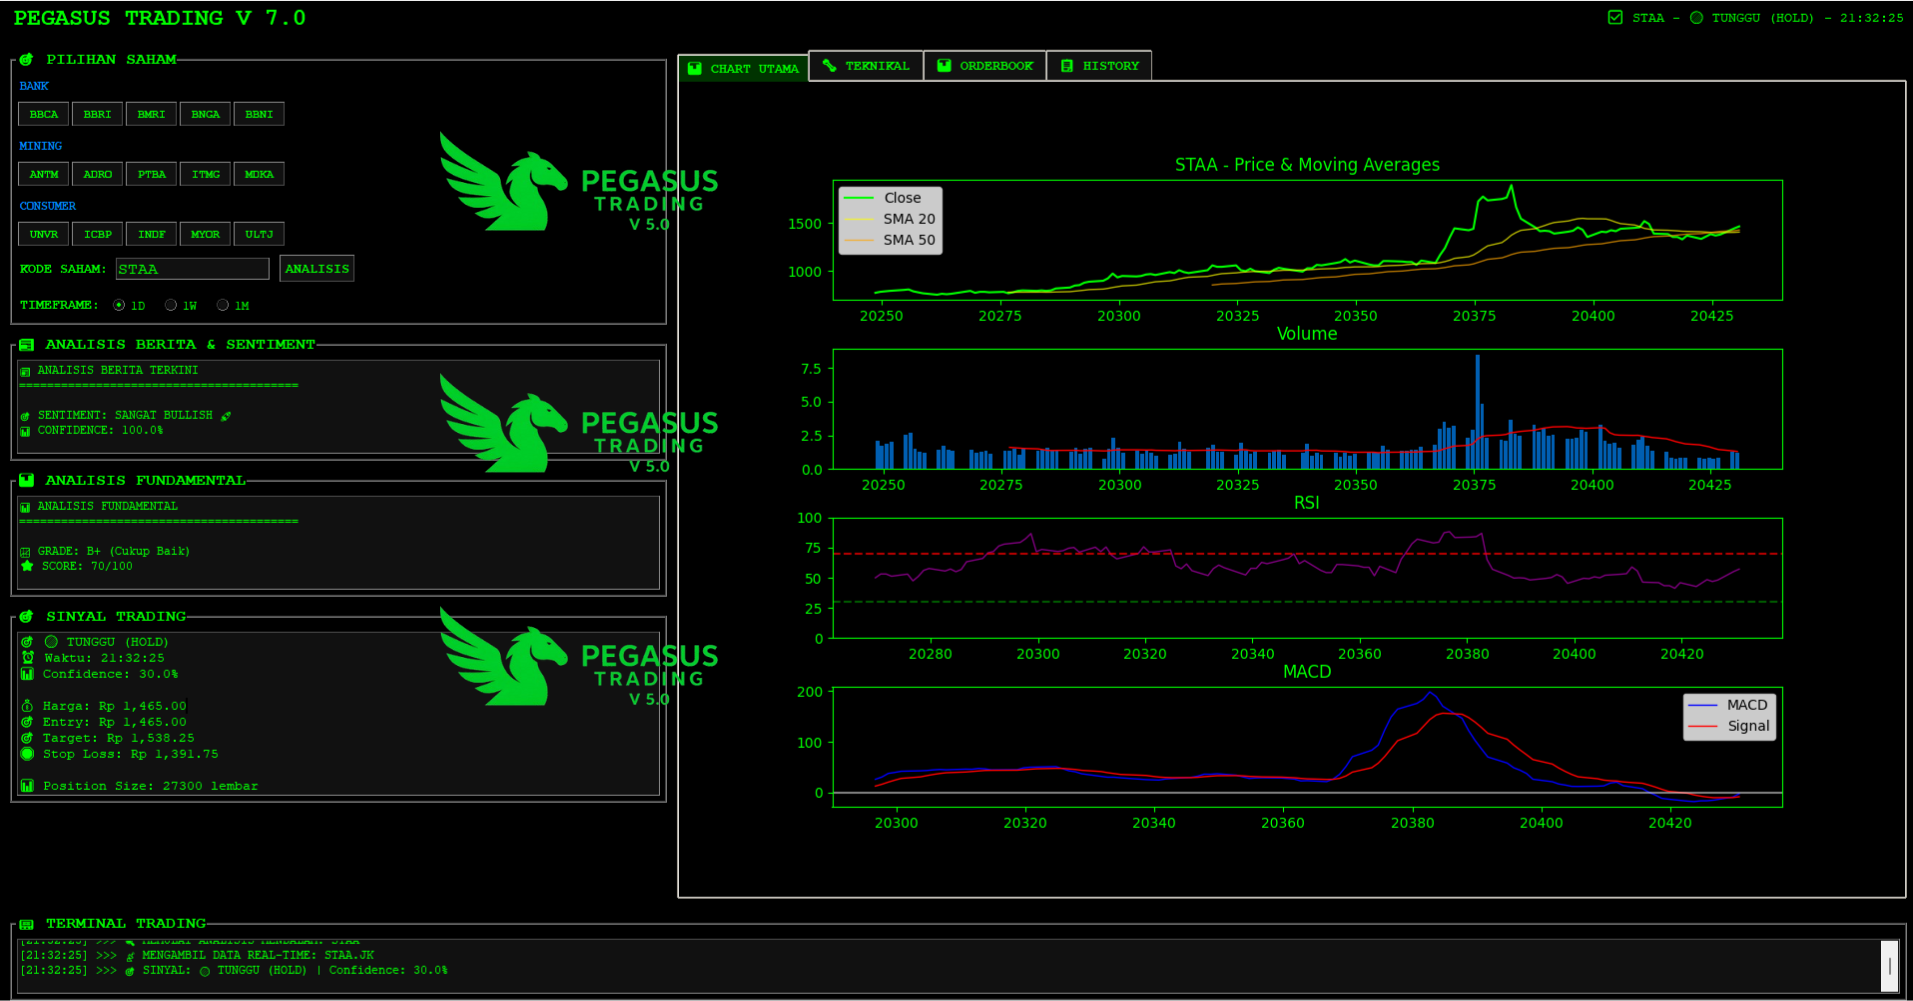Click the Kode Saham input field
The height and width of the screenshot is (1001, 1913).
192,269
